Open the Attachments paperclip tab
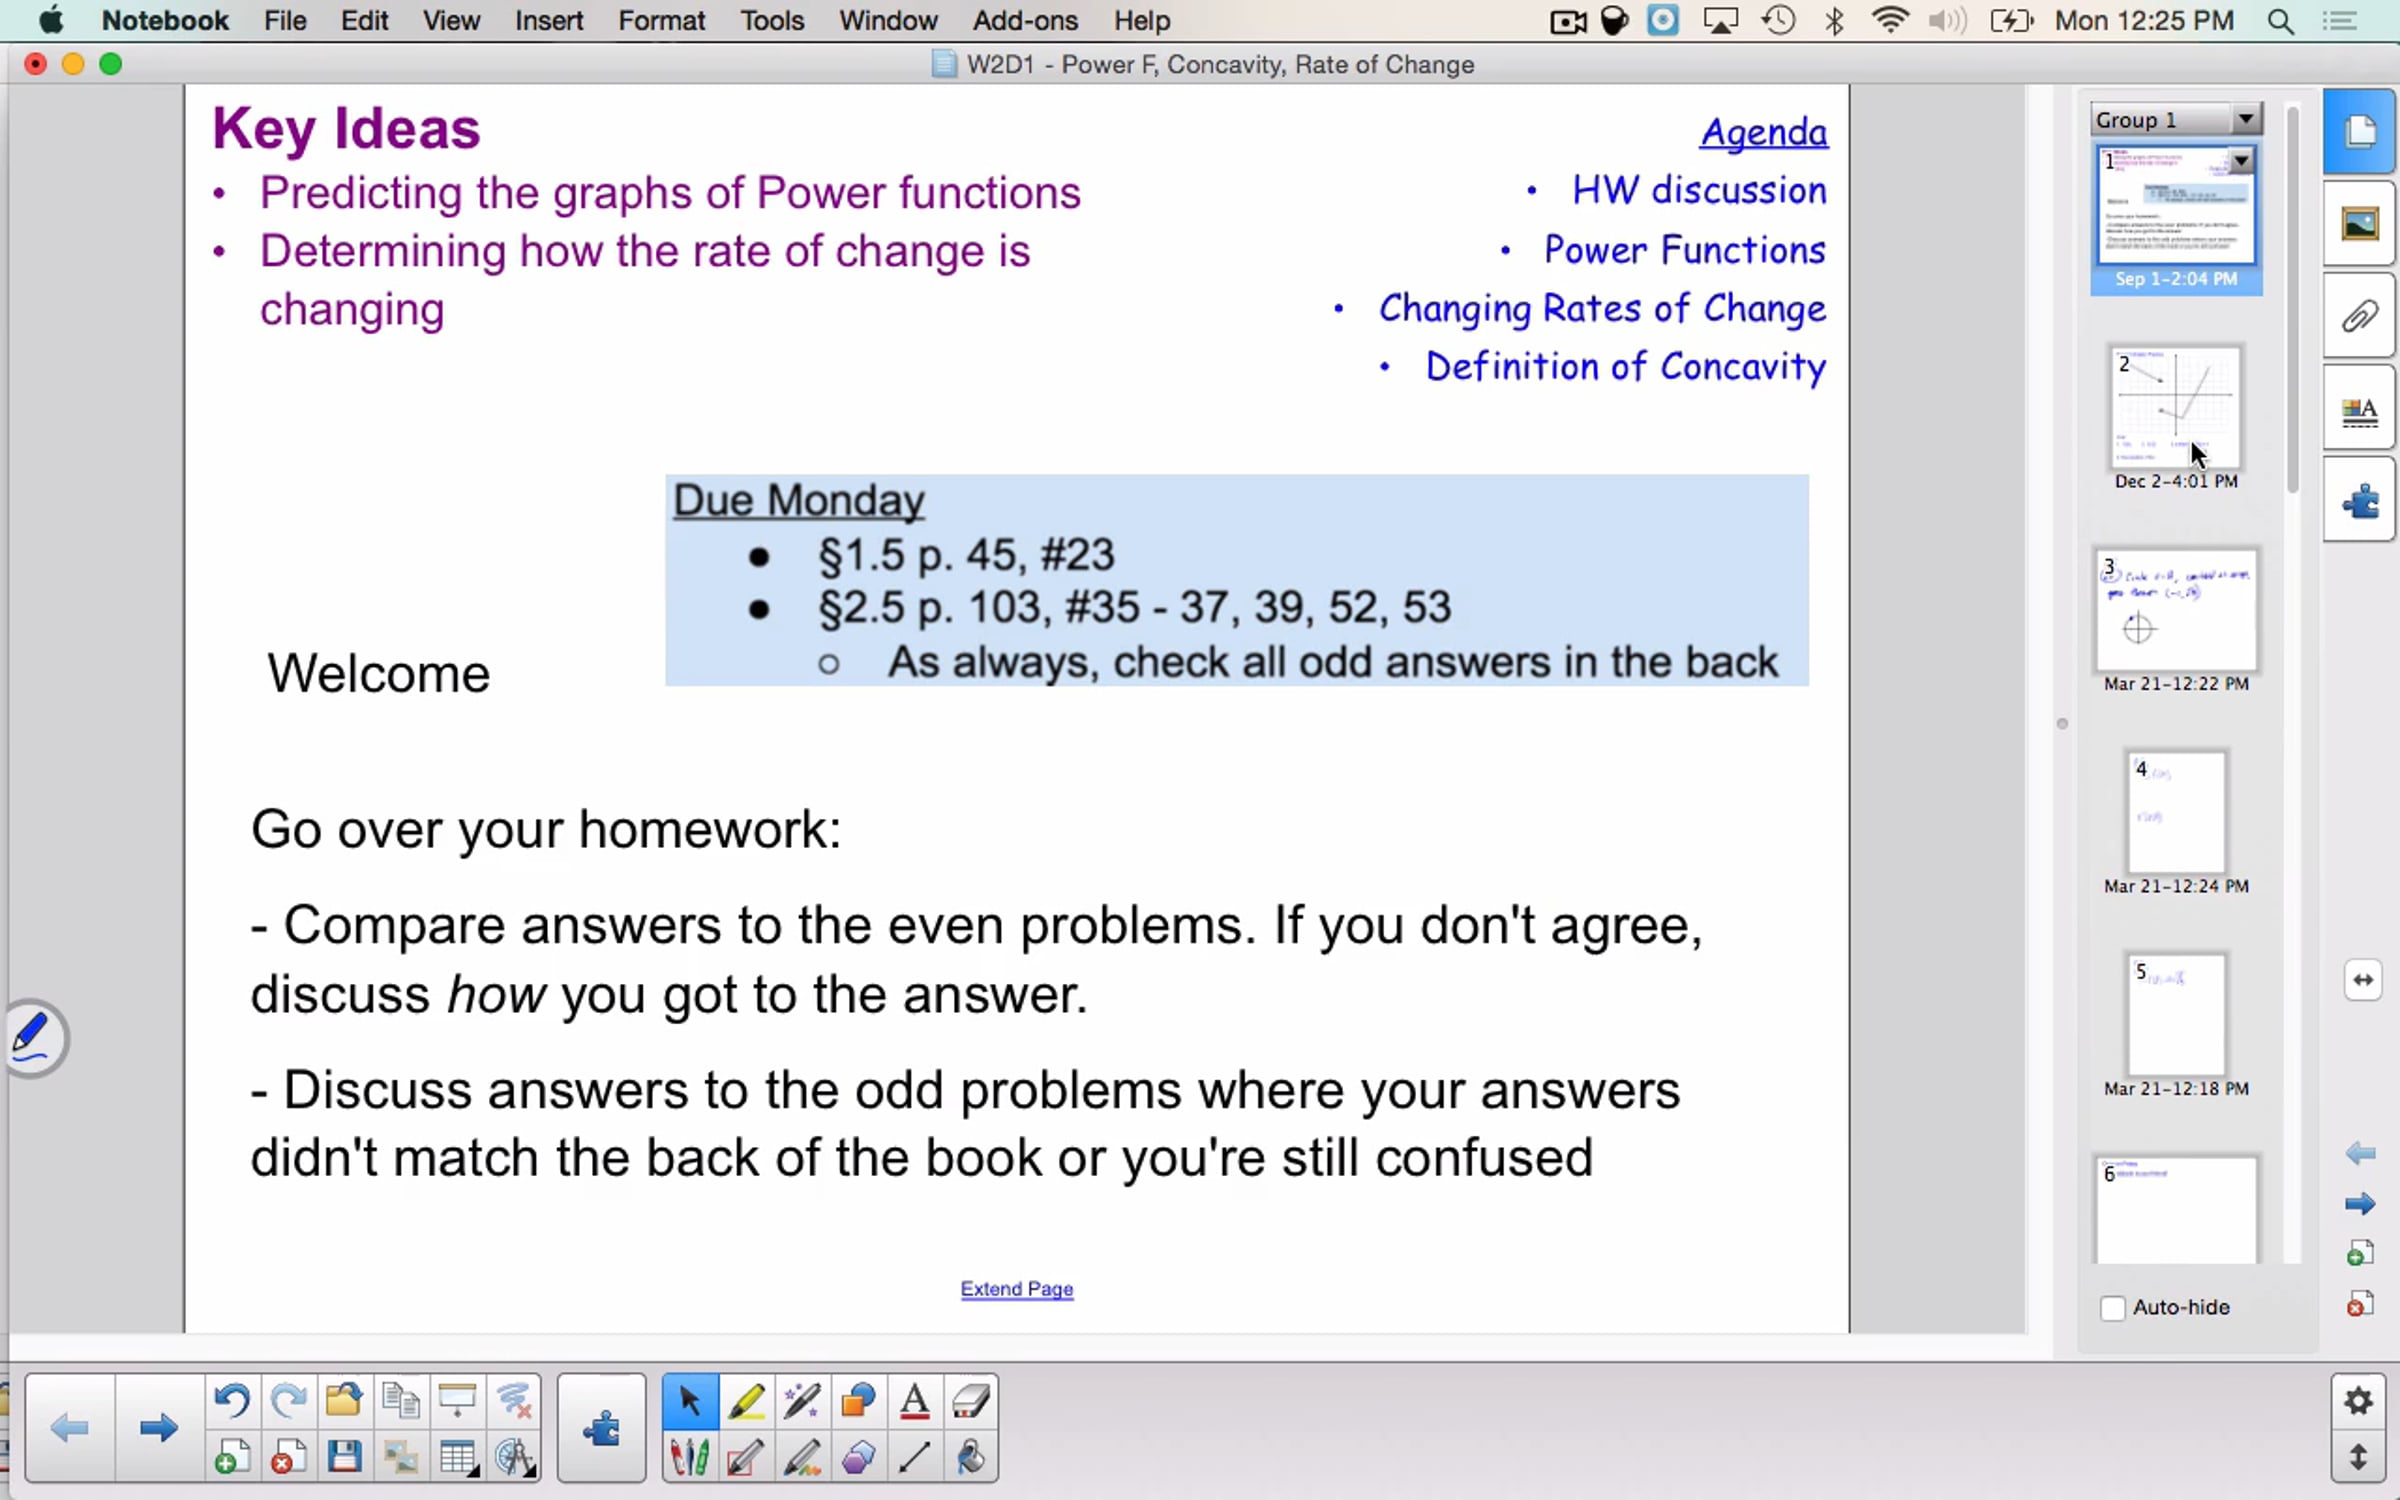Image resolution: width=2400 pixels, height=1500 pixels. pyautogui.click(x=2359, y=317)
